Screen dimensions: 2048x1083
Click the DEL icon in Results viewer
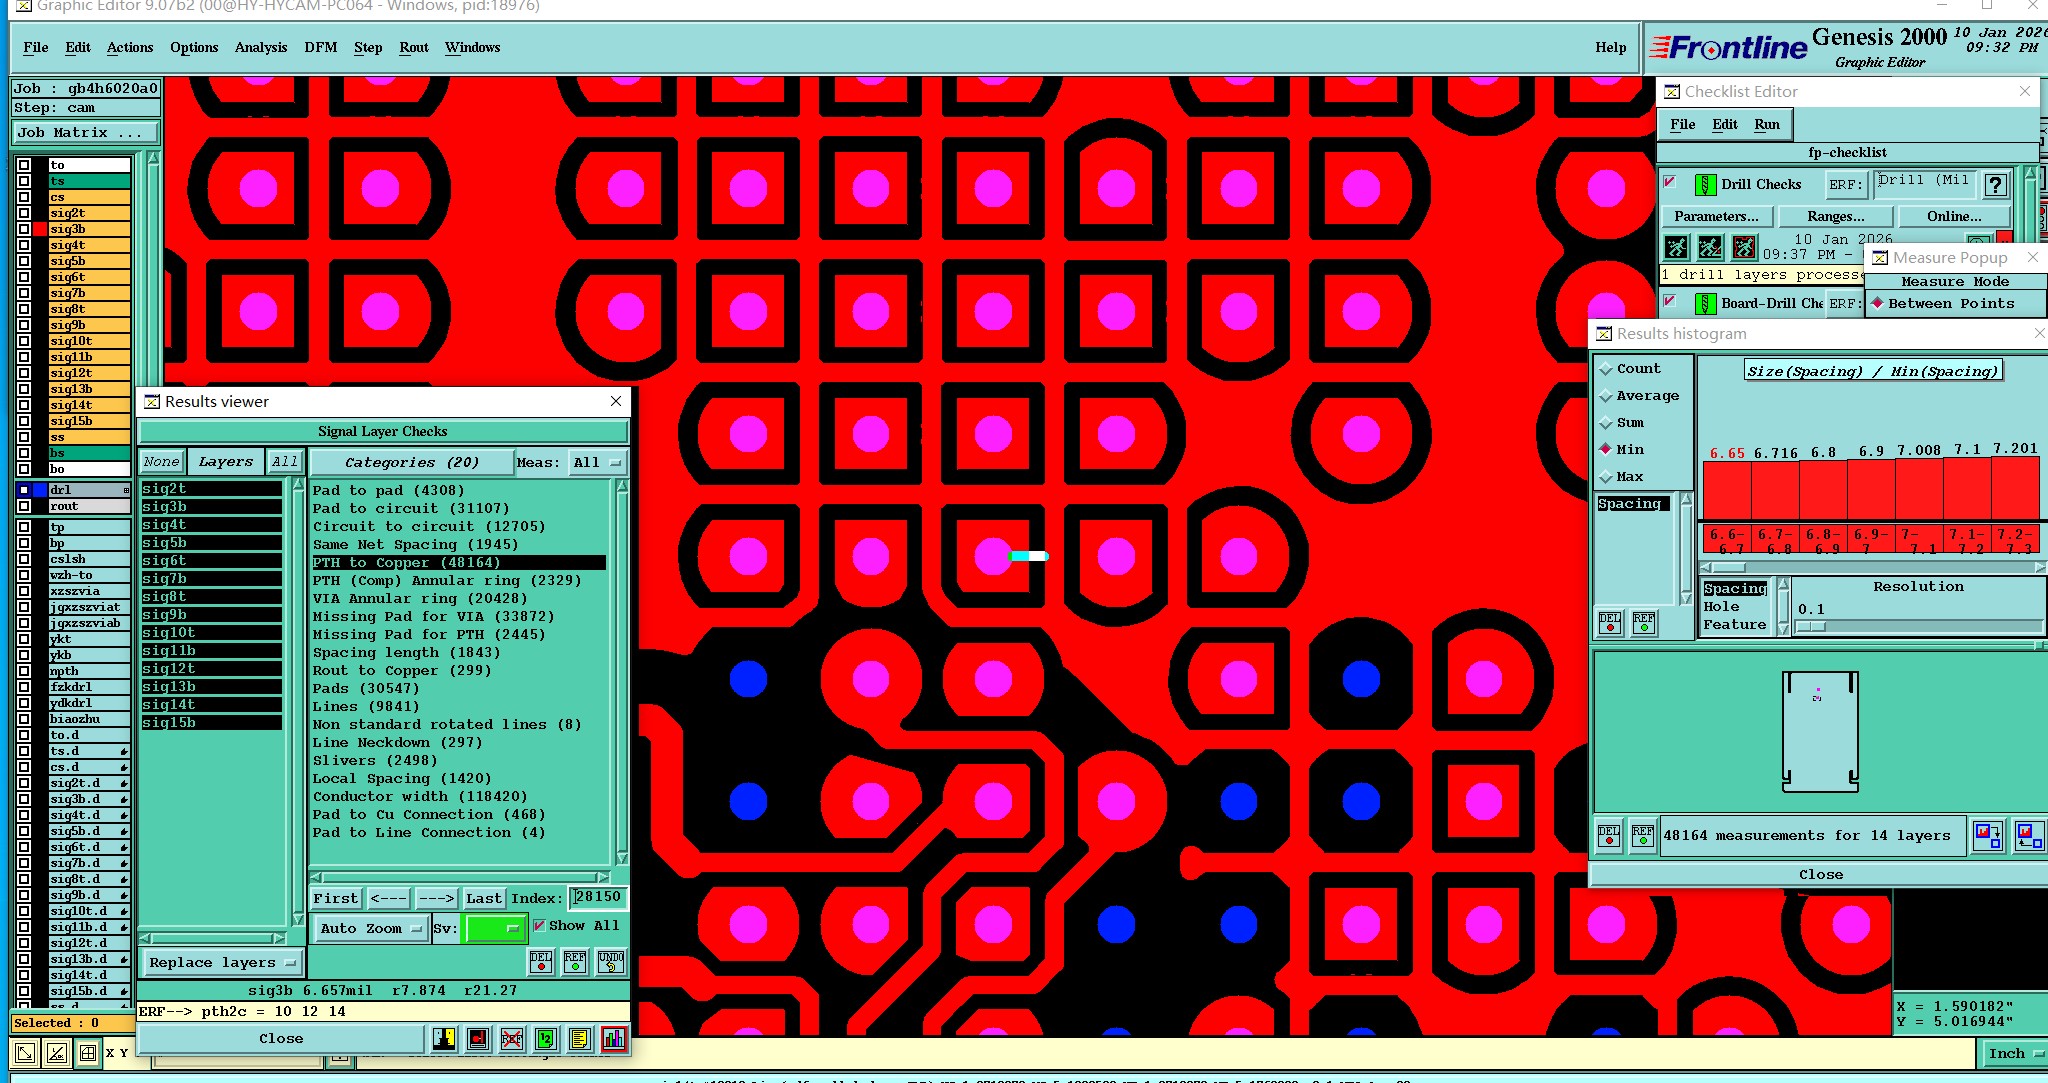point(541,961)
